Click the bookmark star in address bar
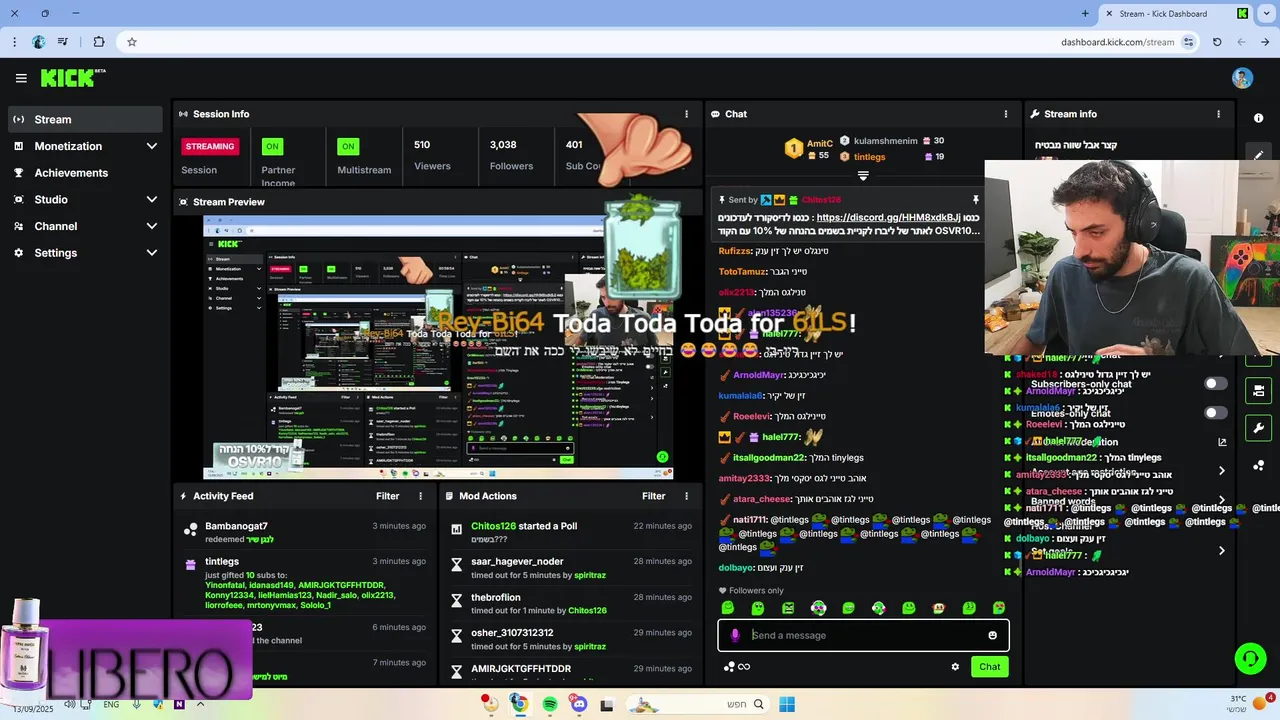Viewport: 1280px width, 720px height. [x=131, y=42]
